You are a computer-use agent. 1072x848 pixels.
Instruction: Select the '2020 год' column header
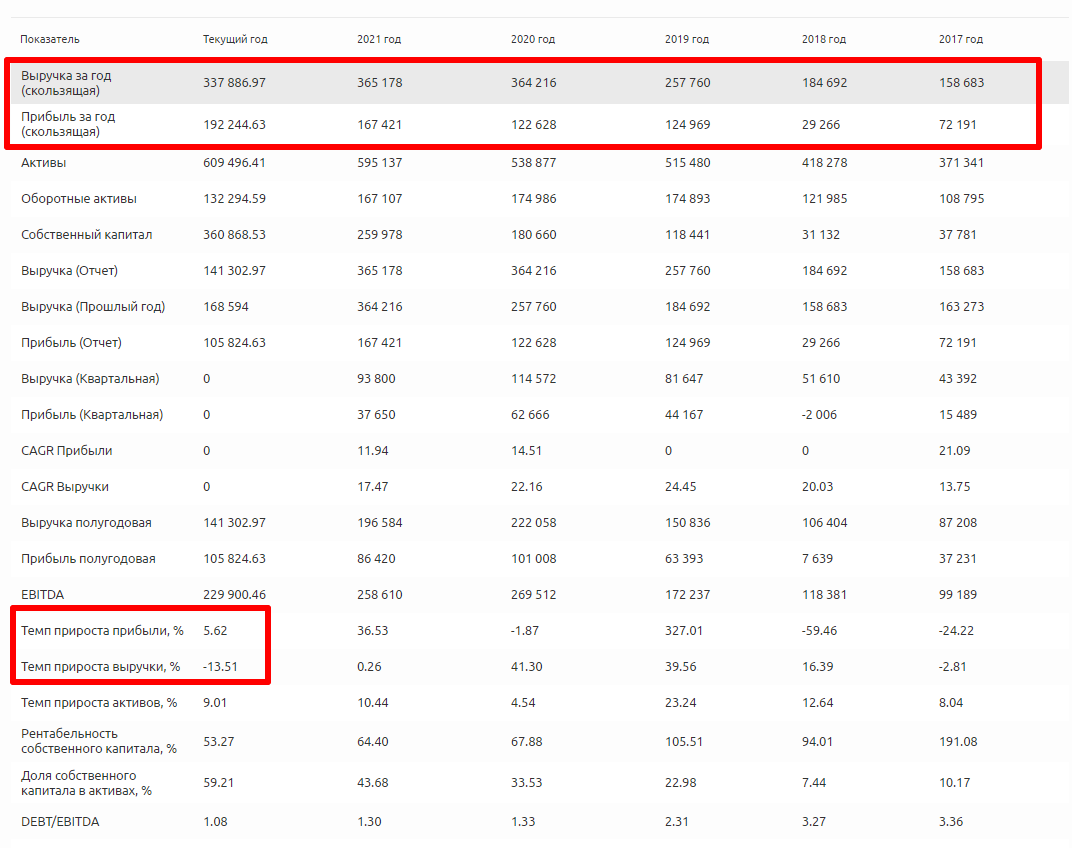coord(533,39)
